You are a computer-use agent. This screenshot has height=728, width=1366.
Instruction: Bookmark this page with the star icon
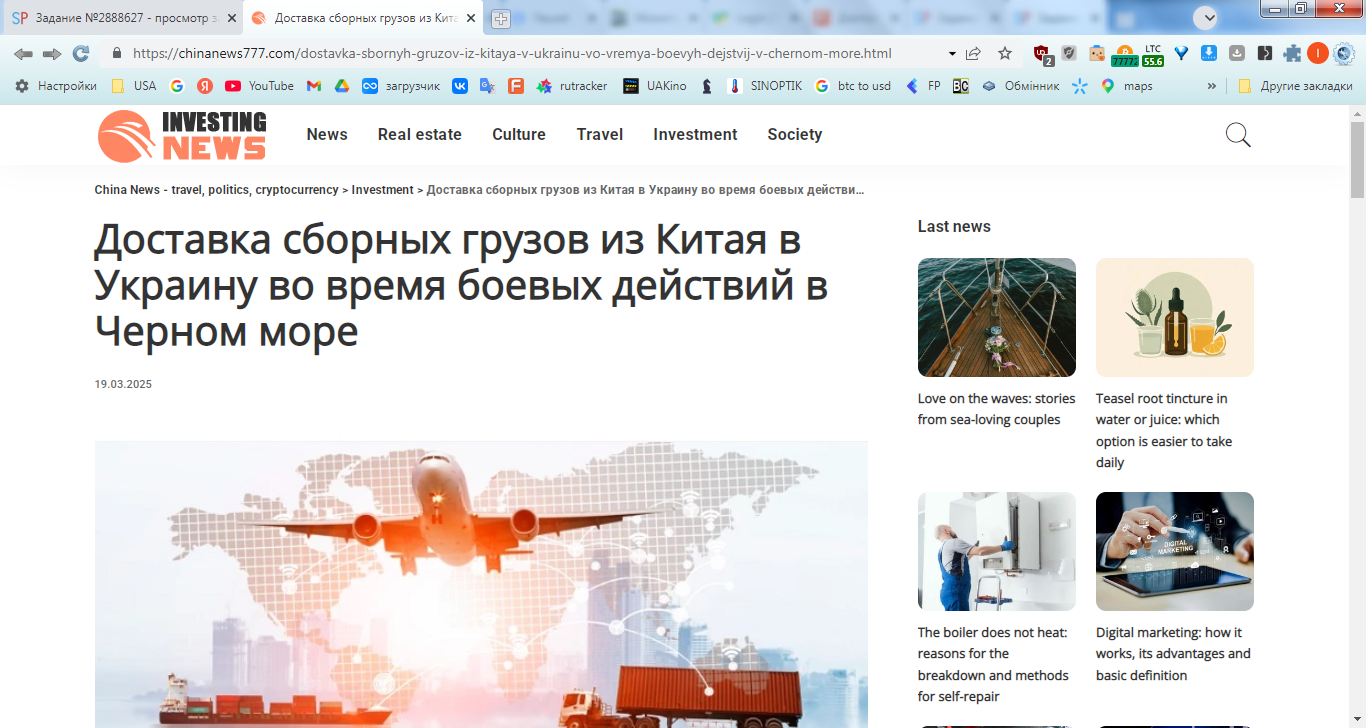(1005, 54)
